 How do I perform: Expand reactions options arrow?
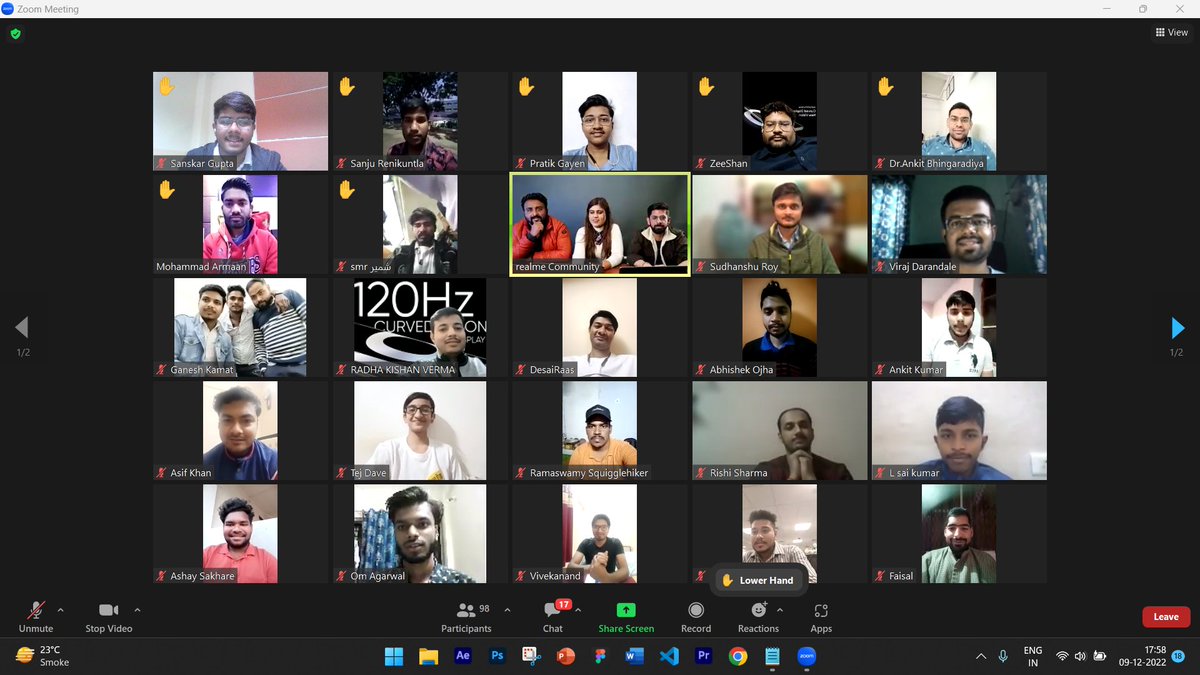tap(780, 610)
